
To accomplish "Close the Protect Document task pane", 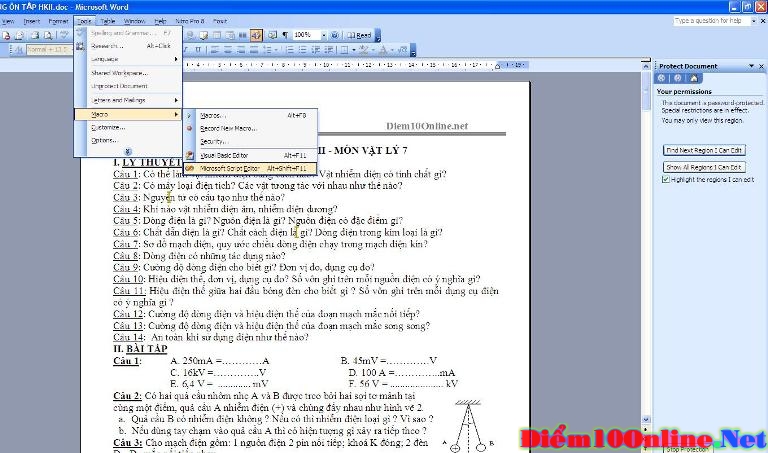I will click(762, 66).
